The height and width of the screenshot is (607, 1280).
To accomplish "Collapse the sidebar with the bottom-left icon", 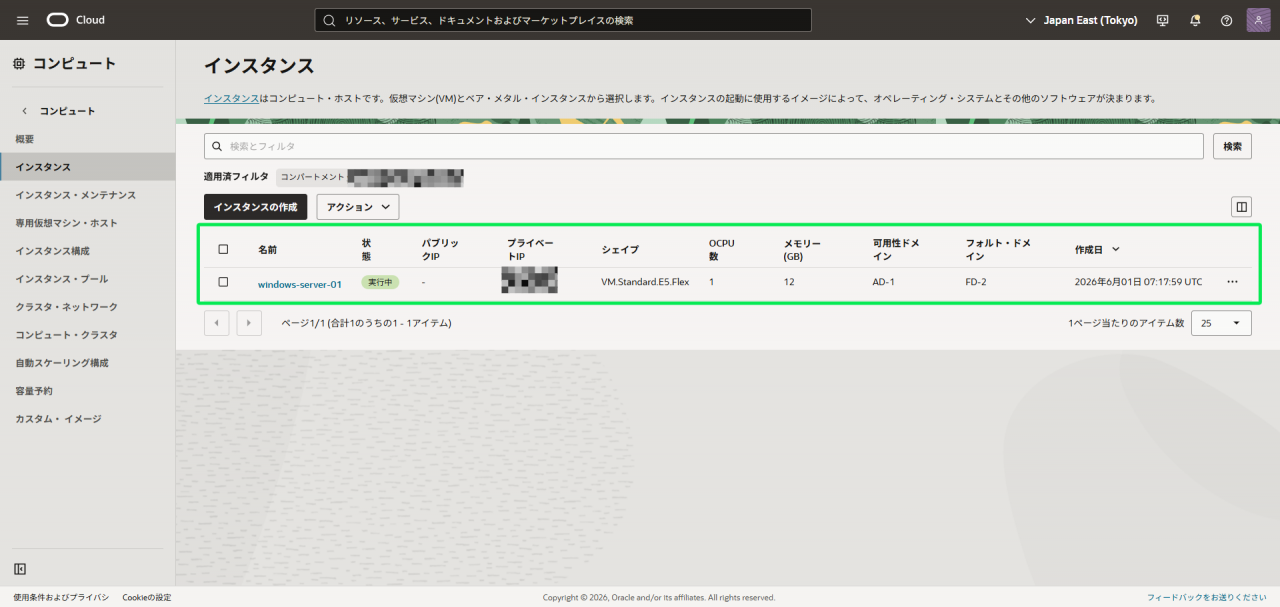I will [20, 569].
